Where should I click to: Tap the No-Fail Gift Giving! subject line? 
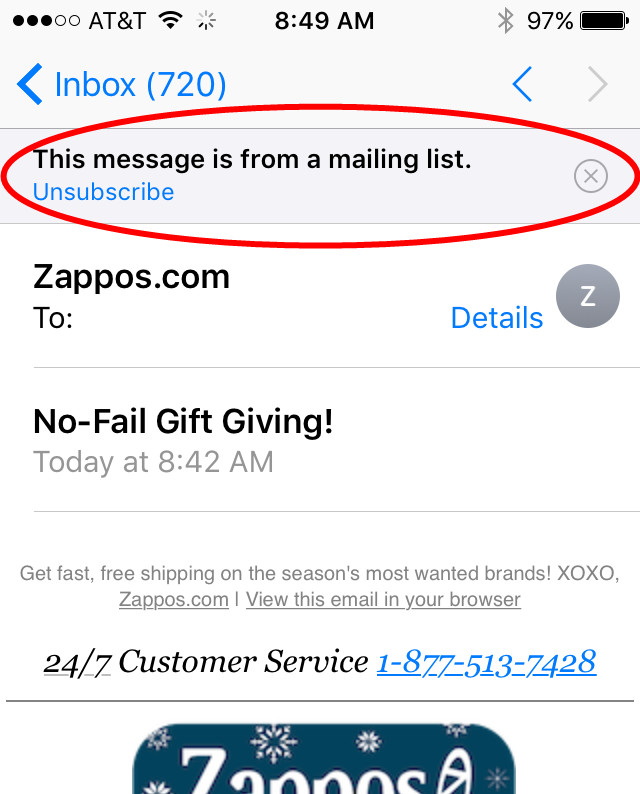[x=183, y=421]
